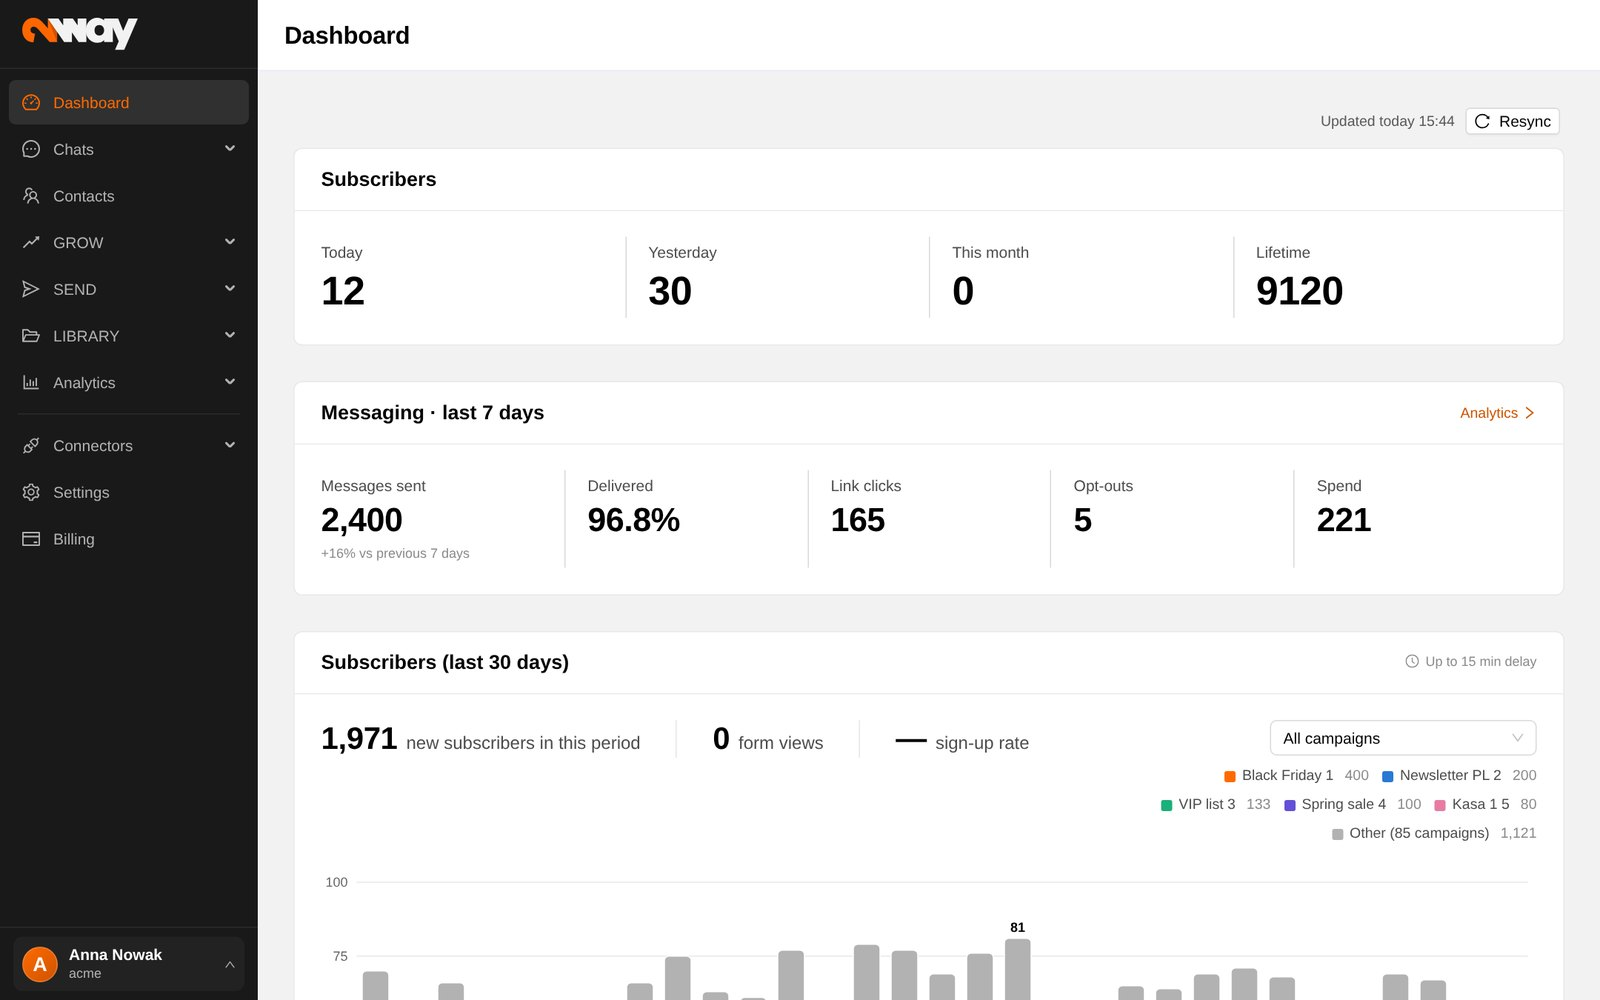
Task: Expand the SEND section chevron
Action: point(230,289)
